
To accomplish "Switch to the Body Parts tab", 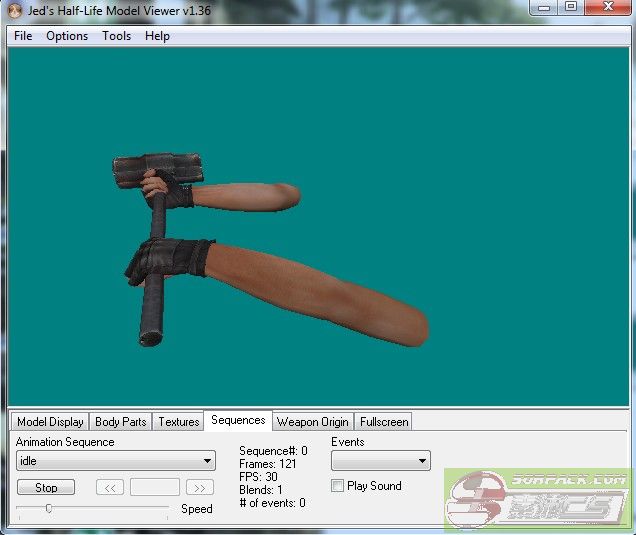I will 120,422.
